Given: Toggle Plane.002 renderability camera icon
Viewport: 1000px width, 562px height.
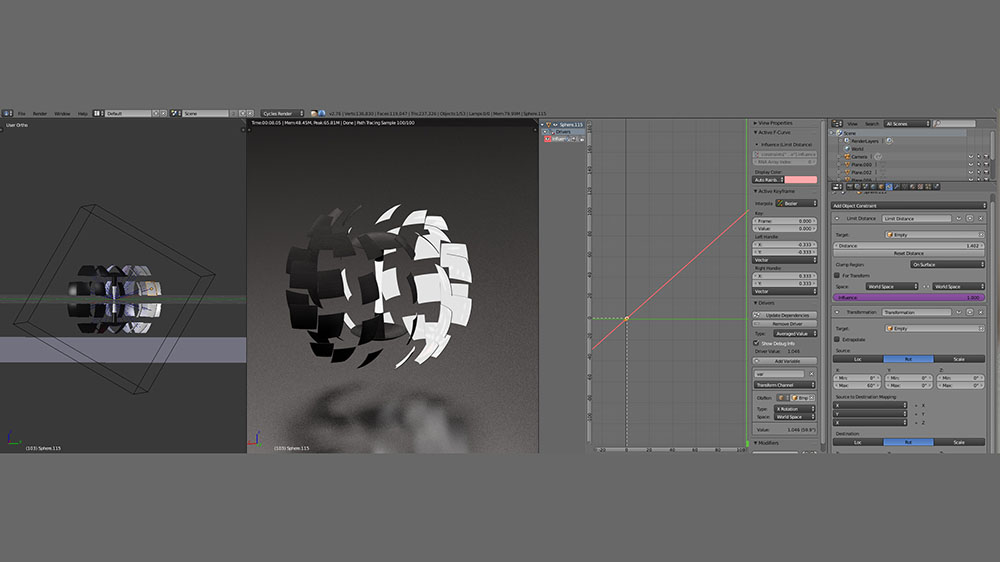Looking at the screenshot, I should (986, 172).
